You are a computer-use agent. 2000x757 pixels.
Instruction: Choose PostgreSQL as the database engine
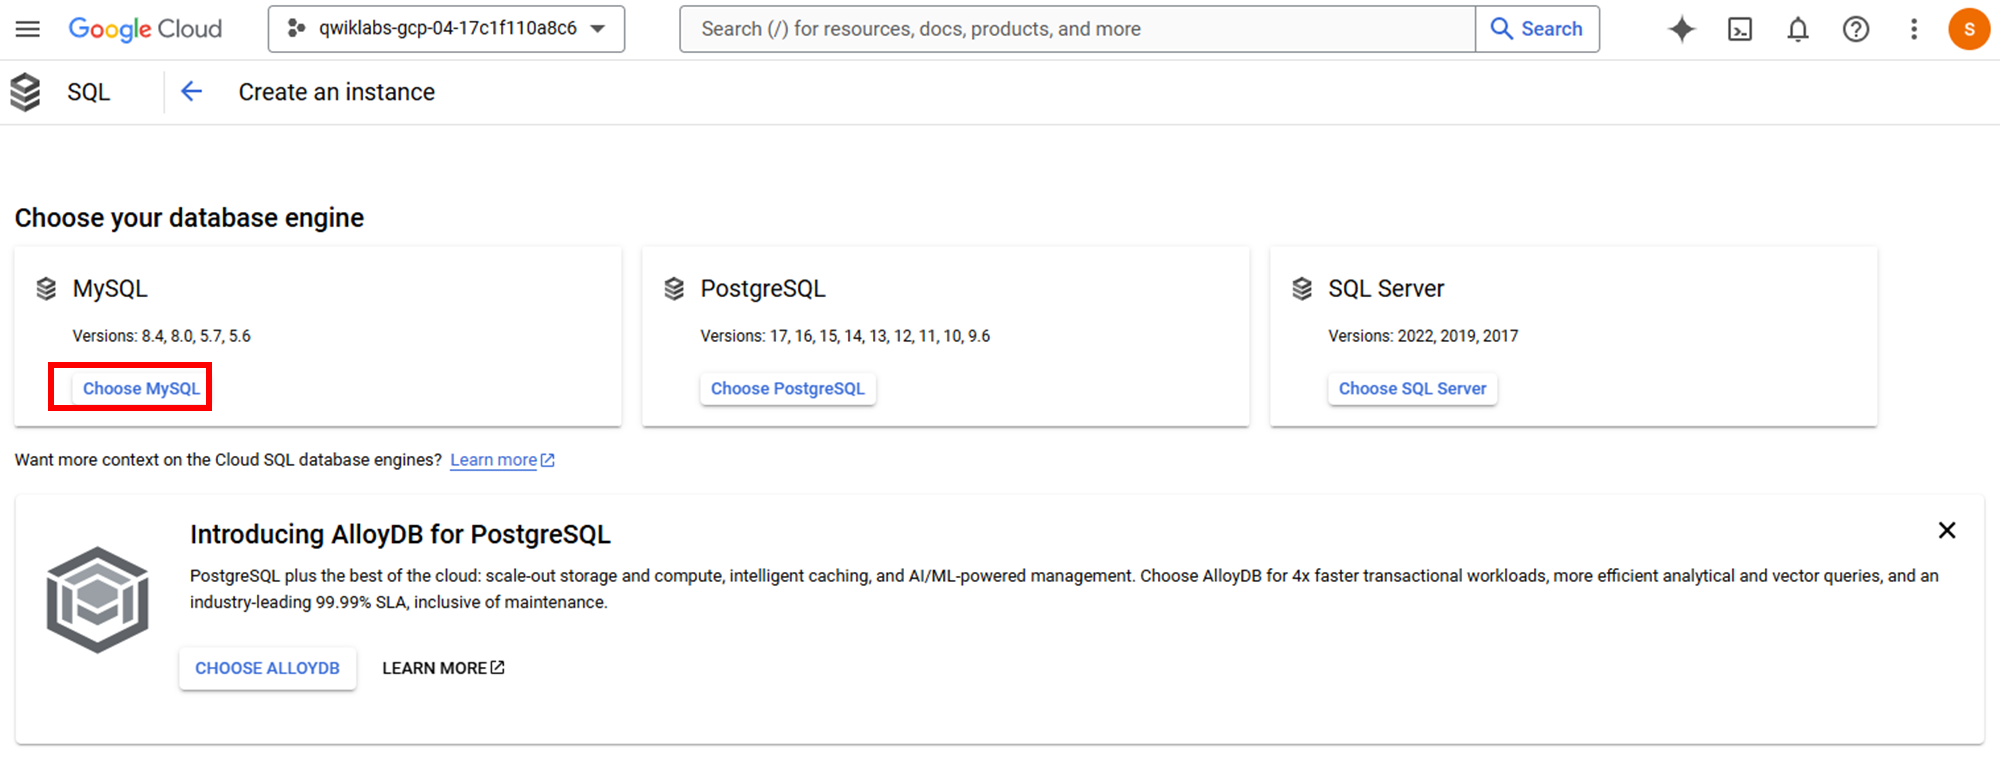(788, 388)
